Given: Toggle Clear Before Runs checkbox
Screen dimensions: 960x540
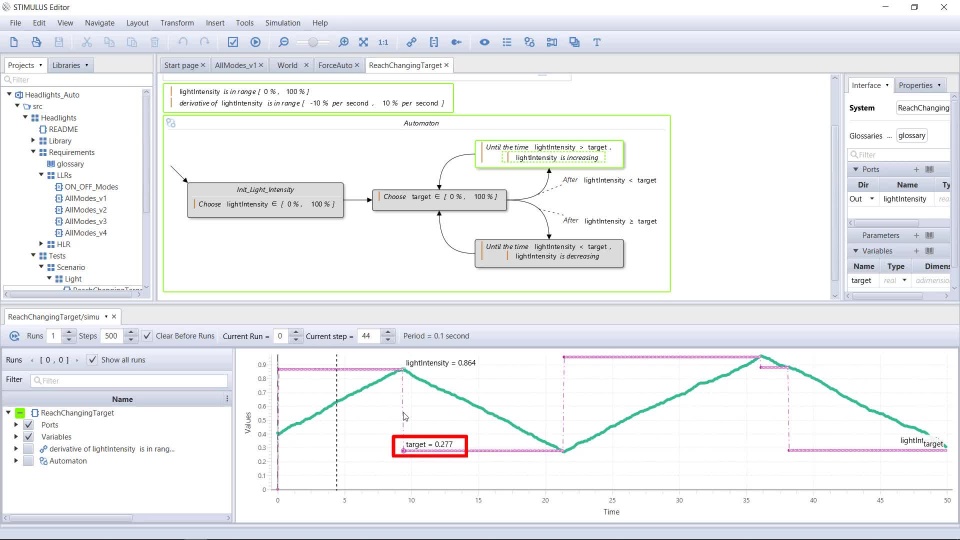Looking at the screenshot, I should tap(147, 336).
